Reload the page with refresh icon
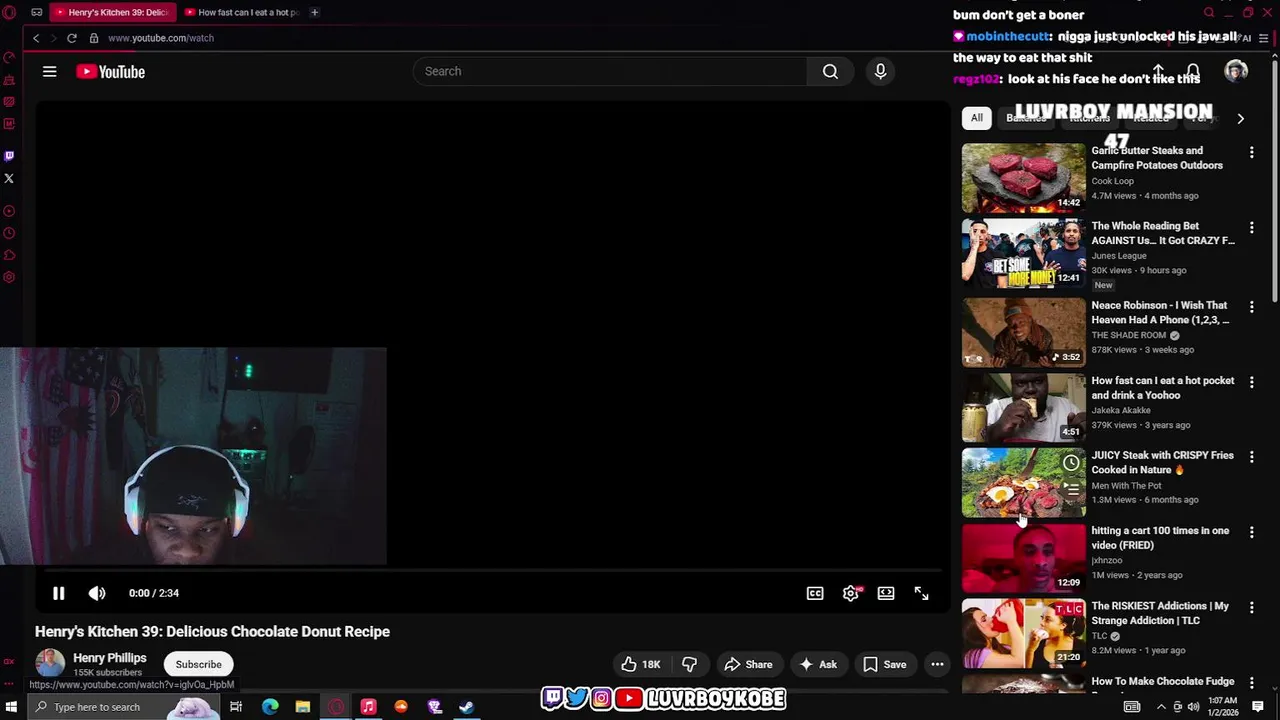Screen dimensions: 1280x720 click(x=72, y=38)
